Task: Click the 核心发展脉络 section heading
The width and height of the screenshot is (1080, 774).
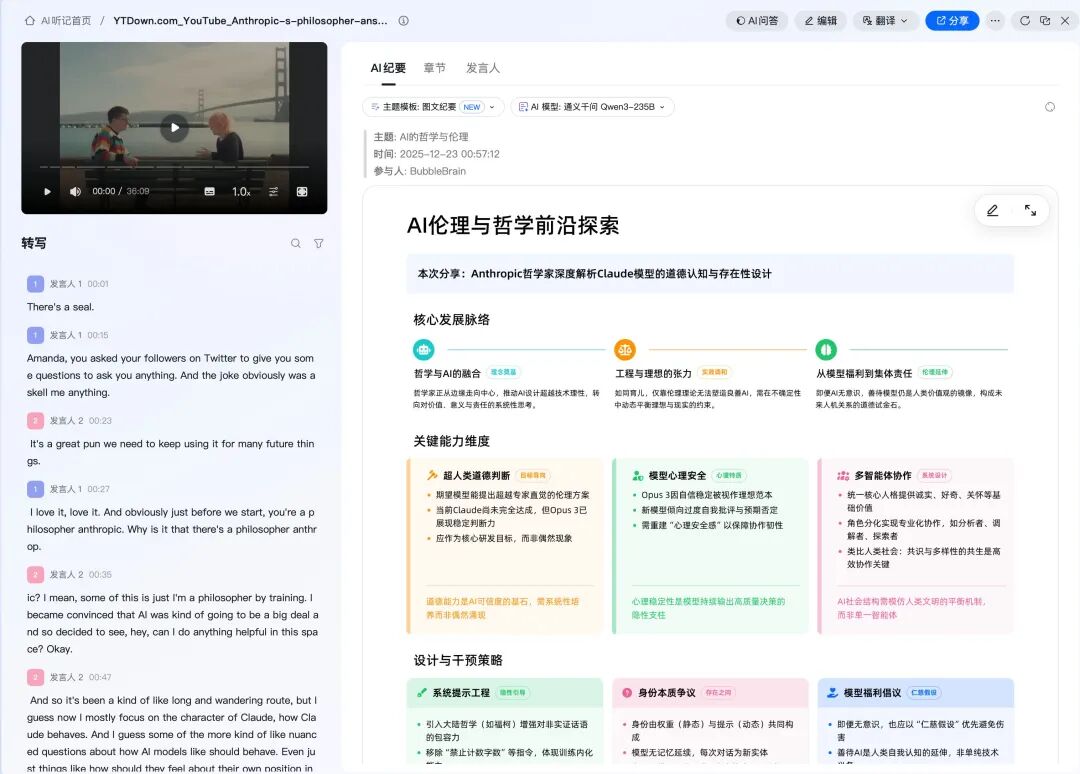Action: (x=452, y=320)
